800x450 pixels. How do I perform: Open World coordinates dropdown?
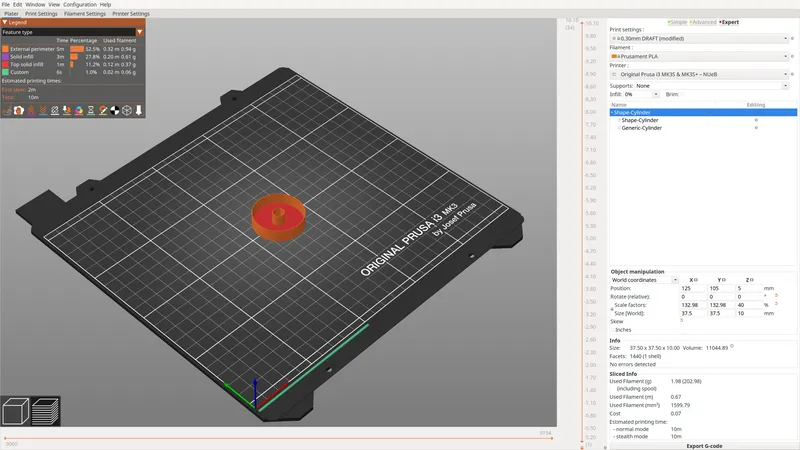coord(644,280)
